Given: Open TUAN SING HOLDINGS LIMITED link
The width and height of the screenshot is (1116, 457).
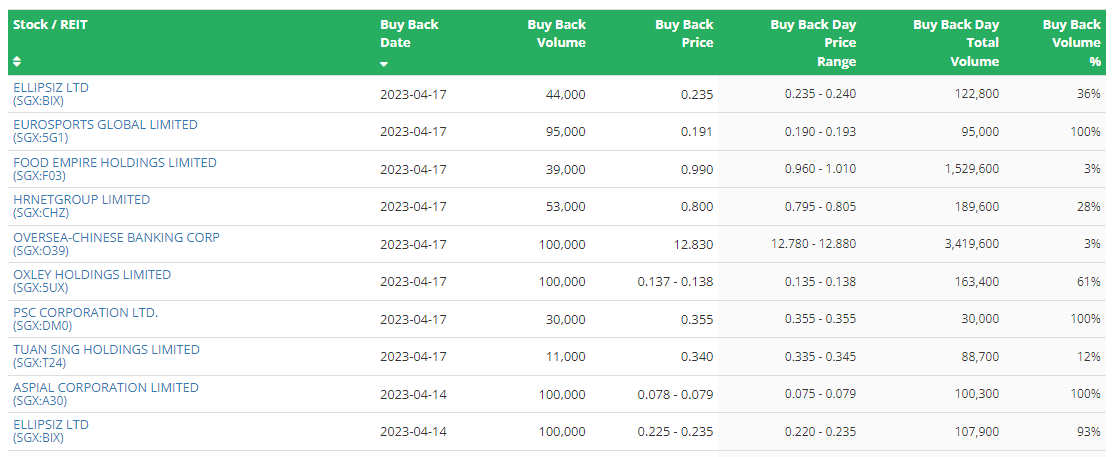Looking at the screenshot, I should tap(106, 350).
